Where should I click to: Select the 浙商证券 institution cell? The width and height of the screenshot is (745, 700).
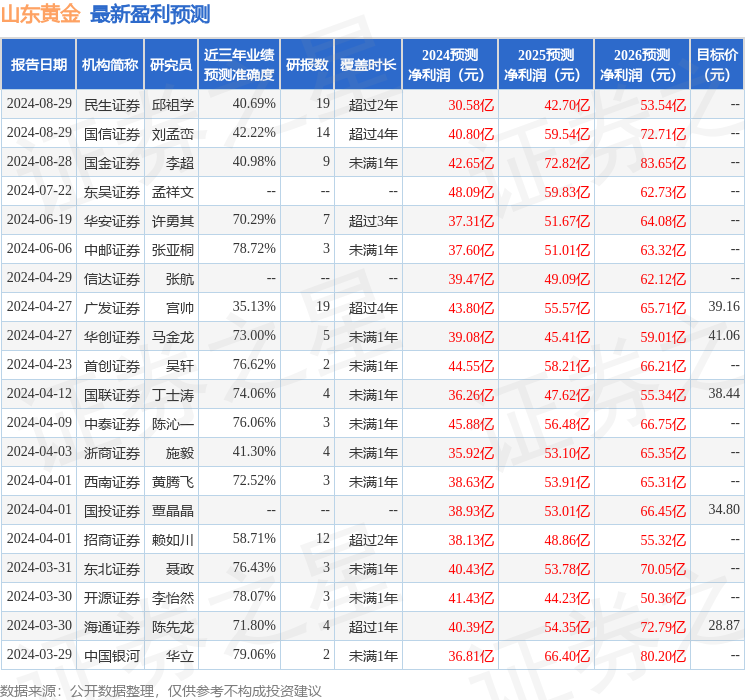click(x=112, y=453)
